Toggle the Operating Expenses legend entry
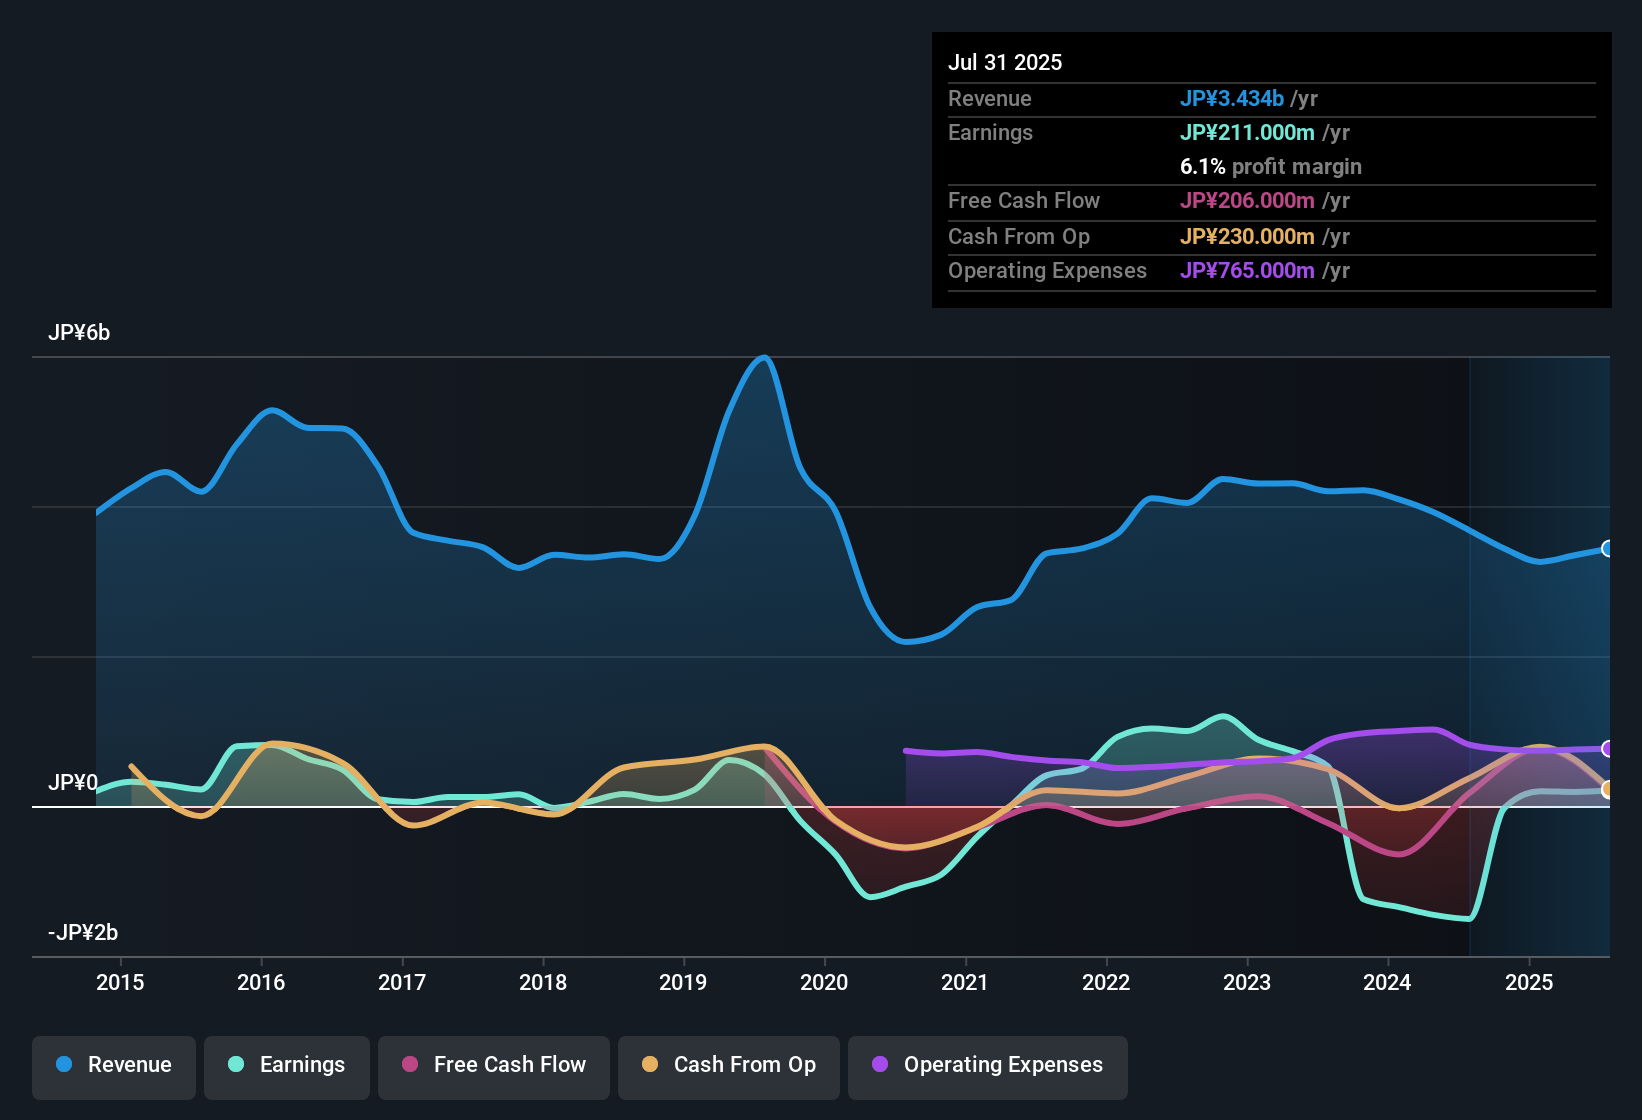Viewport: 1642px width, 1120px height. [987, 1065]
